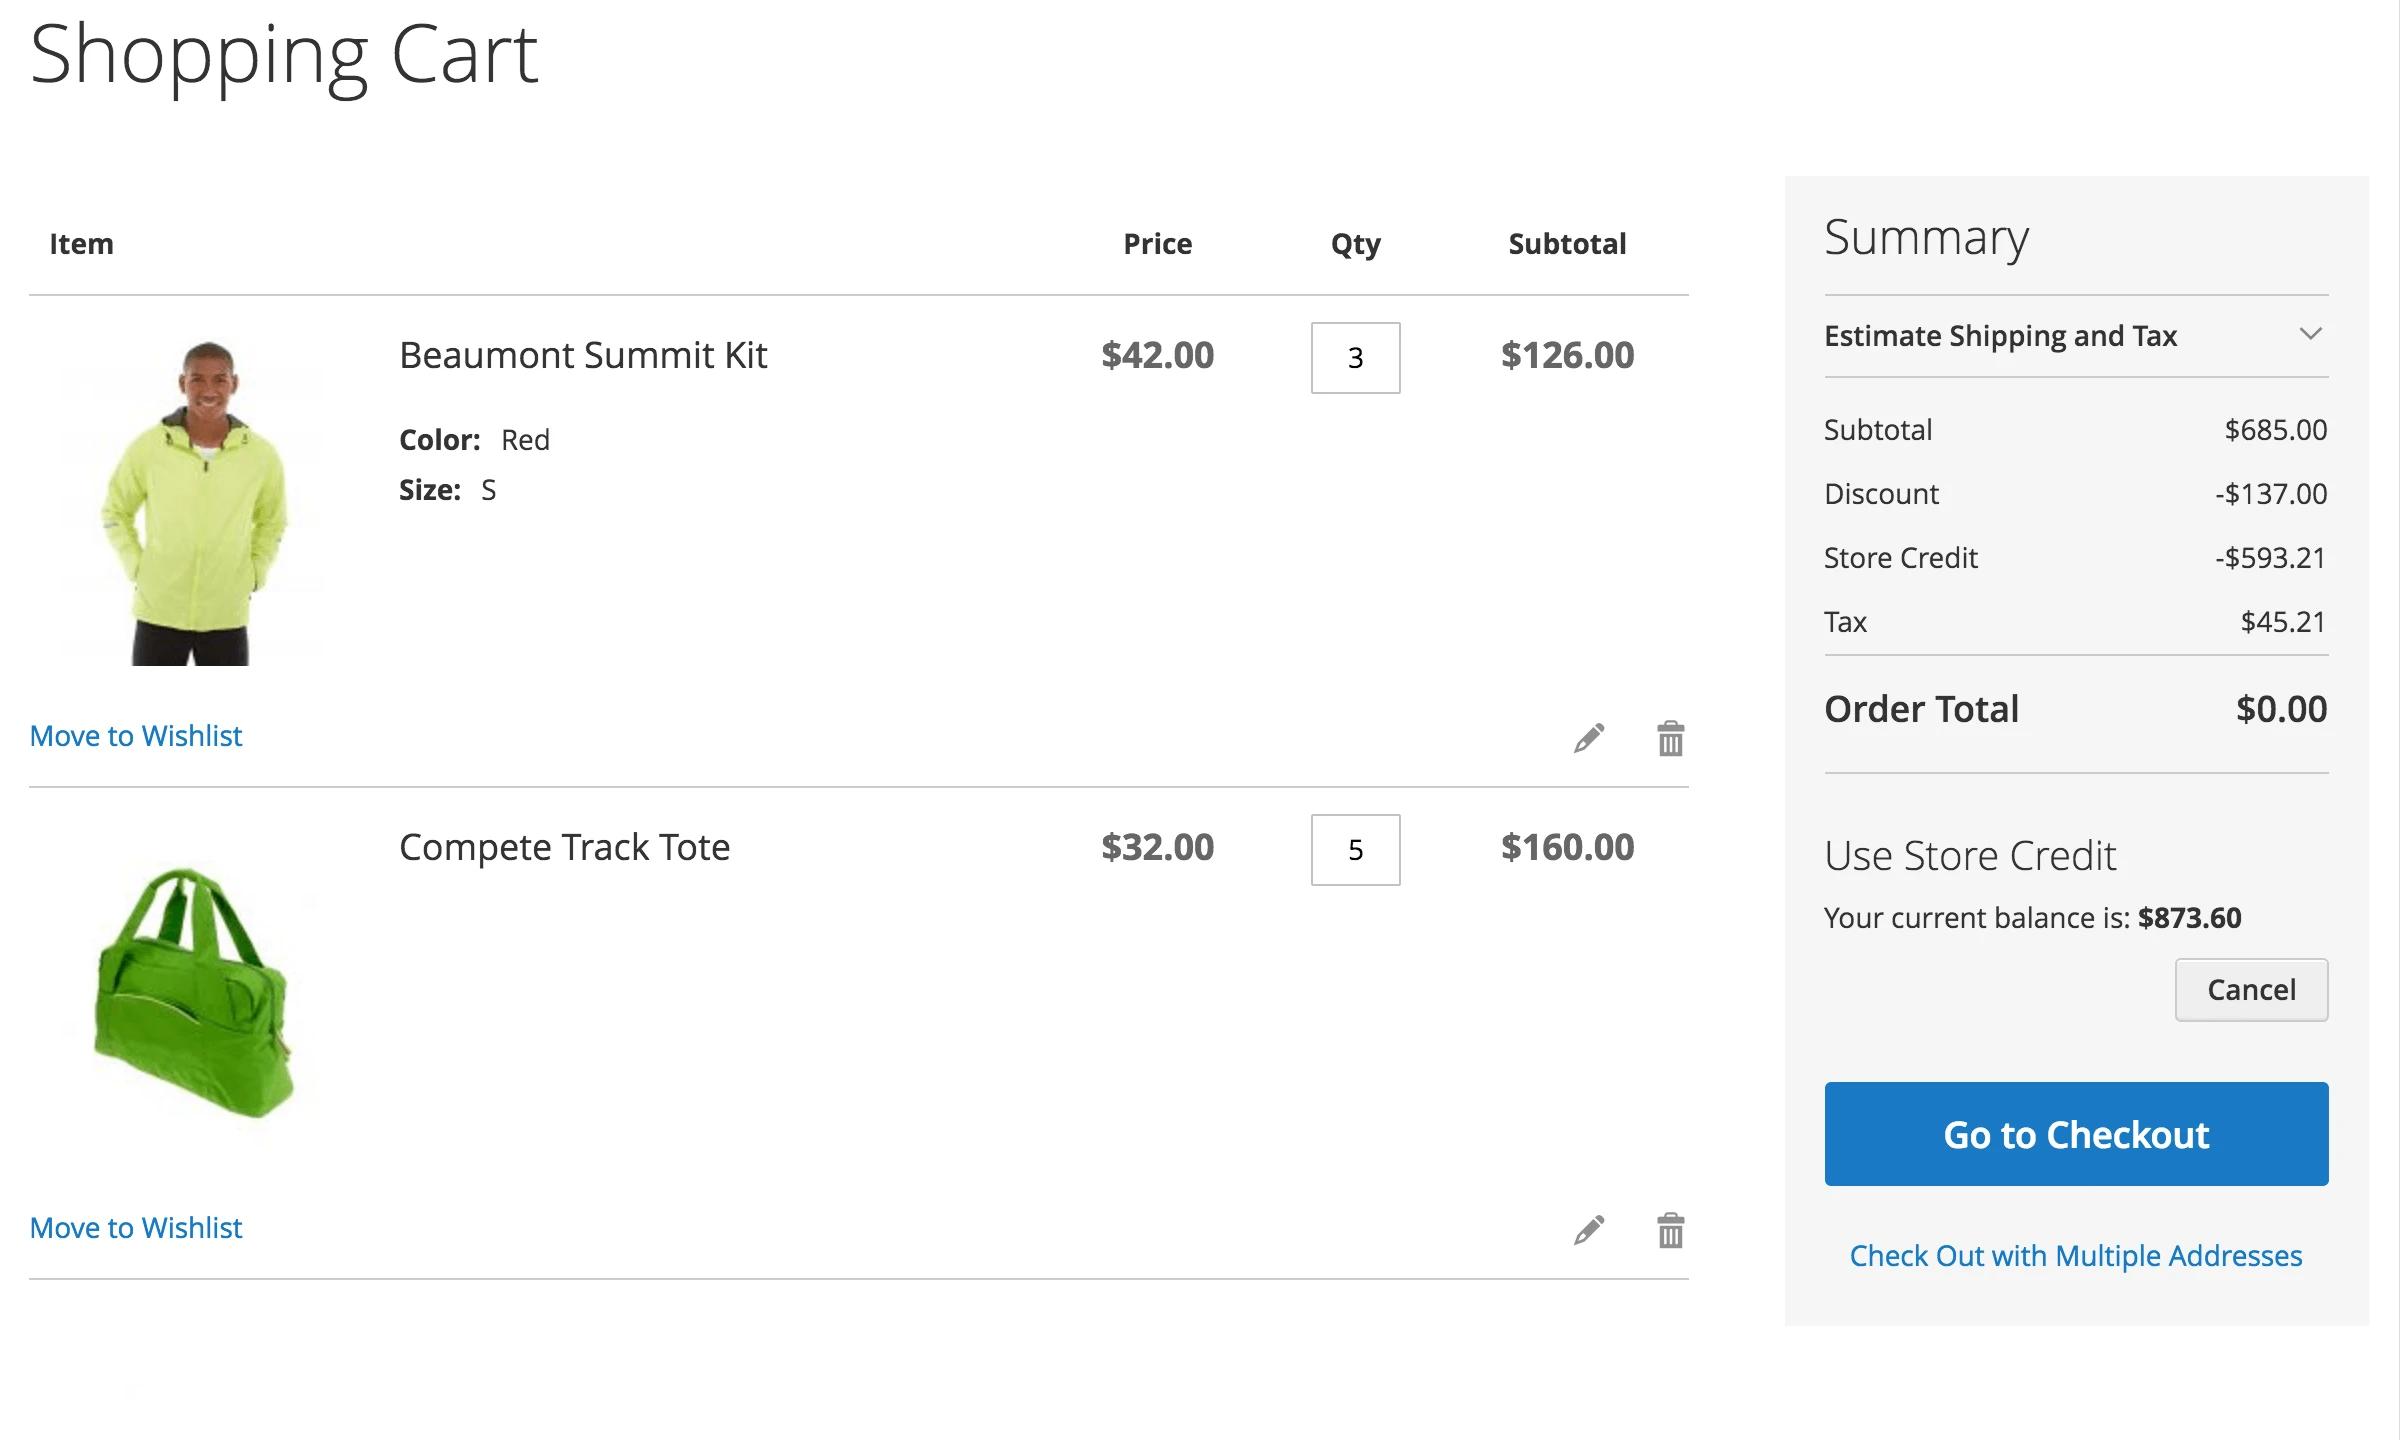Open Beaumont Summit Kit product image
Screen dimensions: 2400x1440
pyautogui.click(x=194, y=500)
